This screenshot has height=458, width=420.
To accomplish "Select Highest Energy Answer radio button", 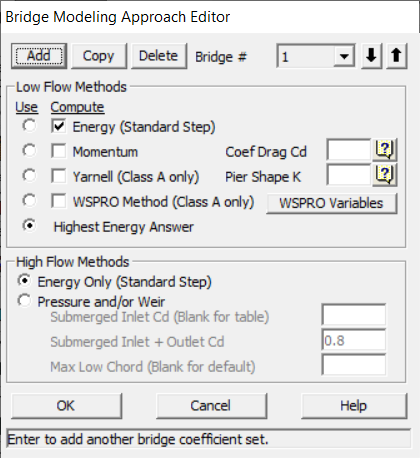I will [29, 226].
